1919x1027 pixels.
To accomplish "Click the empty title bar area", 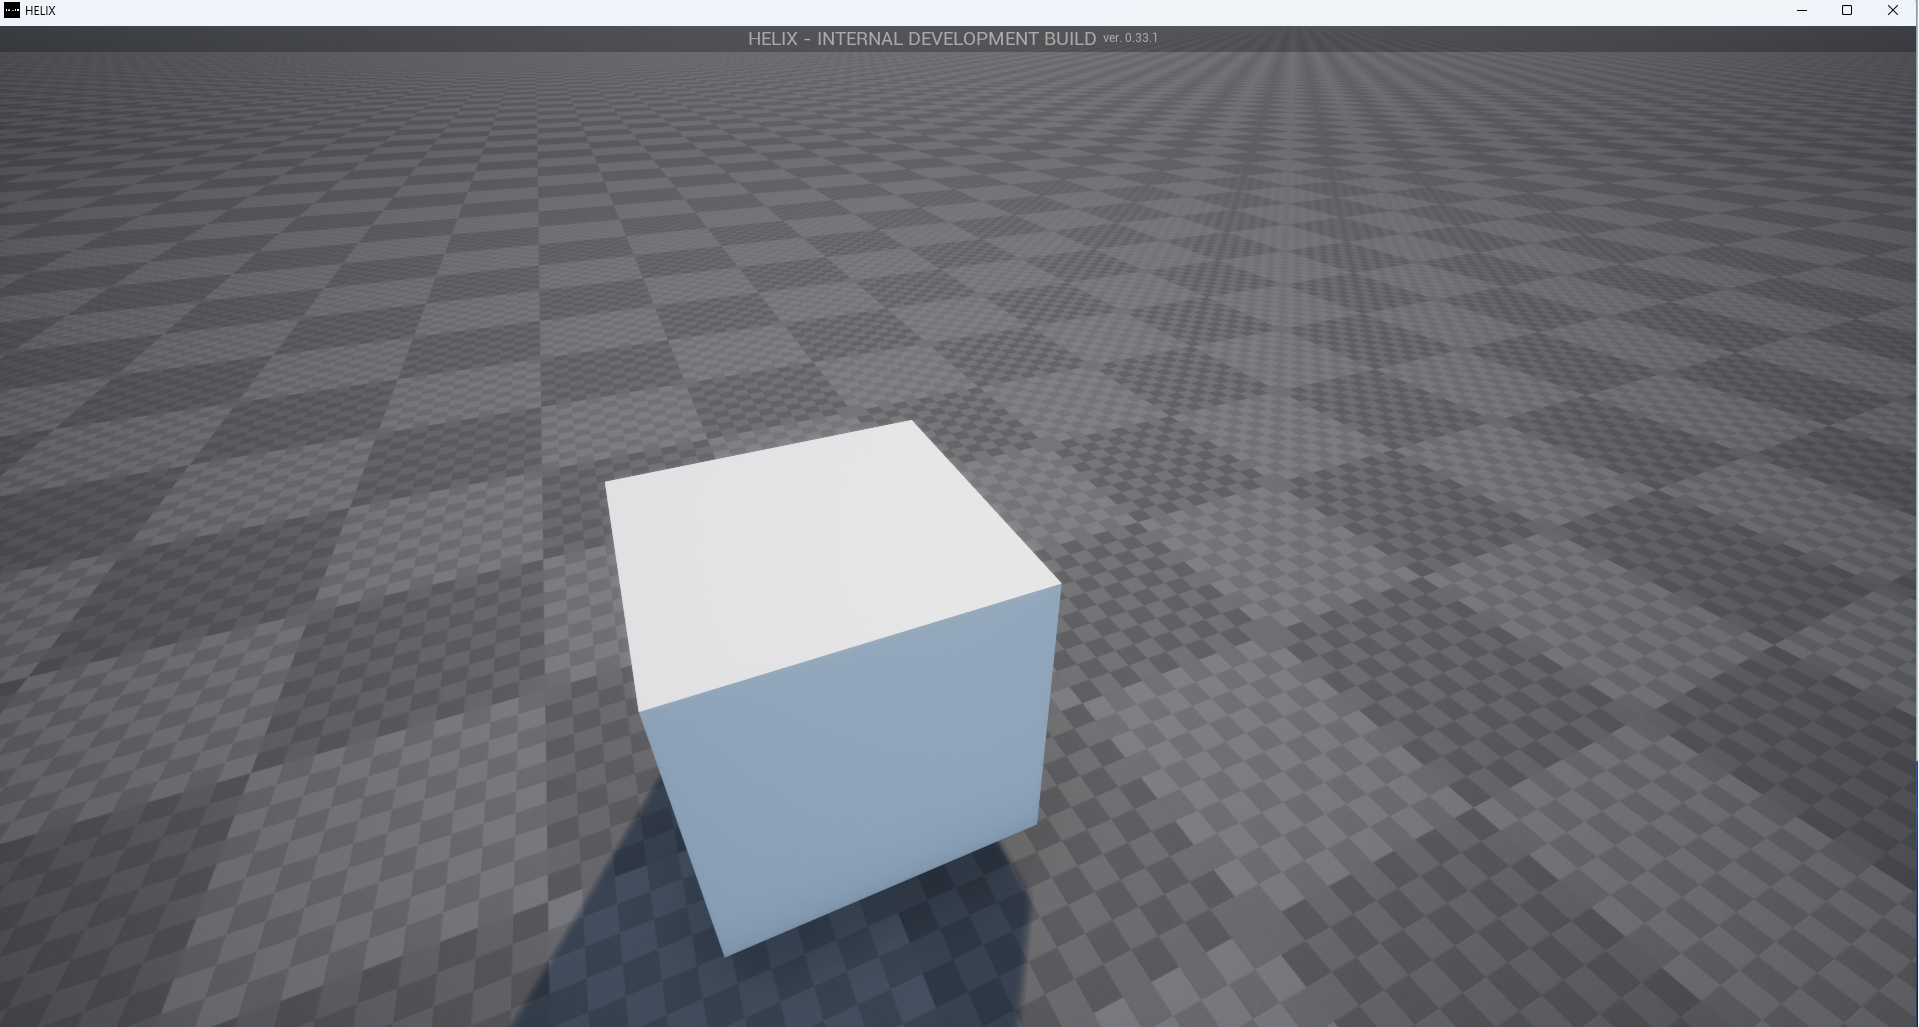I will tap(900, 11).
